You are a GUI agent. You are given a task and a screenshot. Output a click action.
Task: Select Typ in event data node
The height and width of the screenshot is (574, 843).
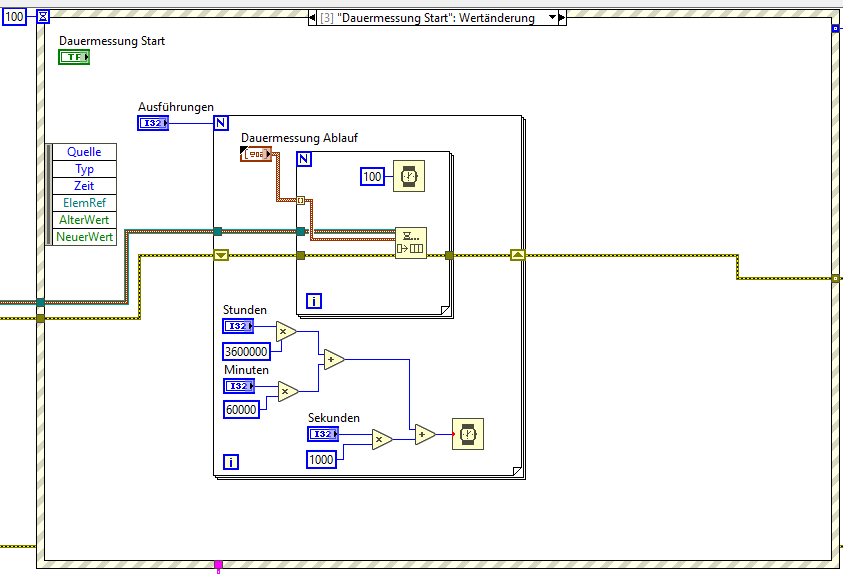coord(84,169)
